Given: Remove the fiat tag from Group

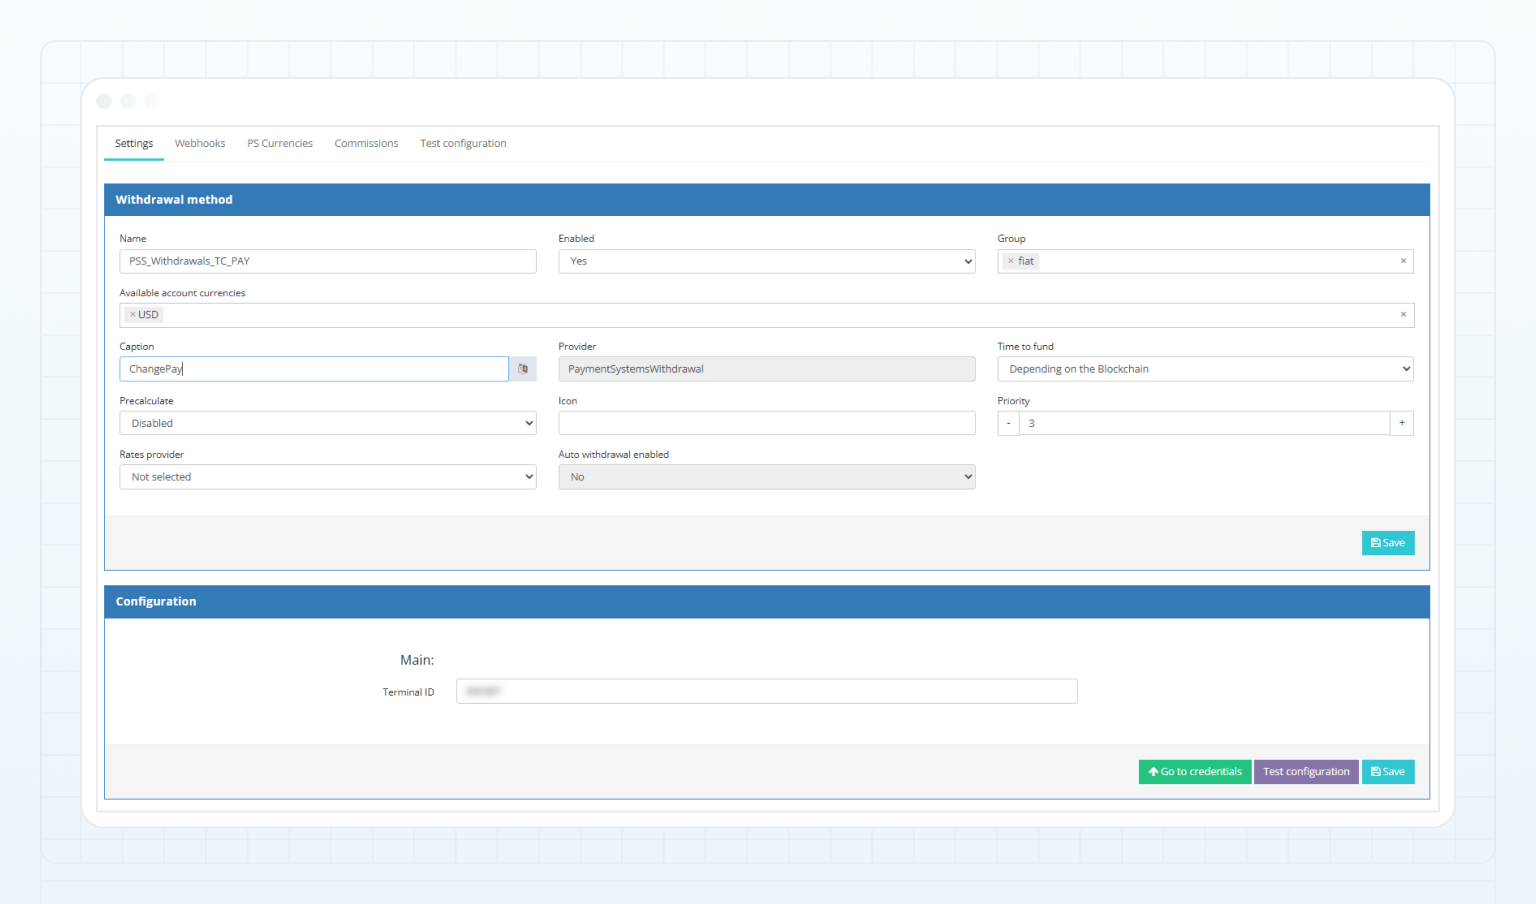Looking at the screenshot, I should tap(1011, 260).
